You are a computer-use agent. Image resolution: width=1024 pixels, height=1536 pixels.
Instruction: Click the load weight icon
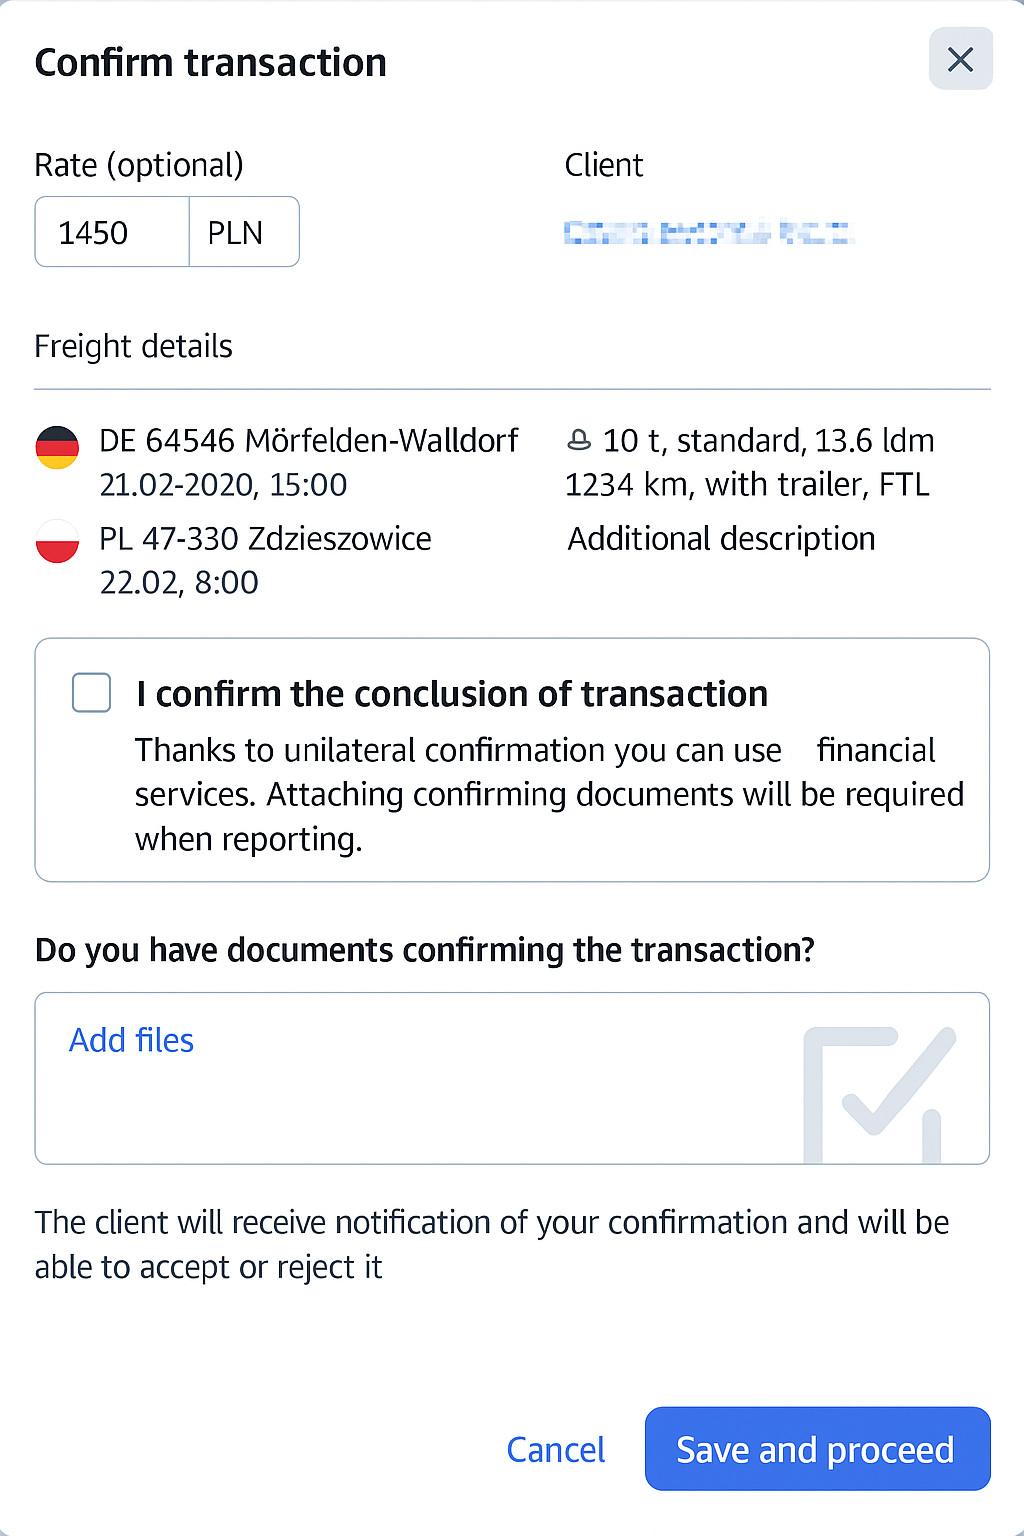579,441
